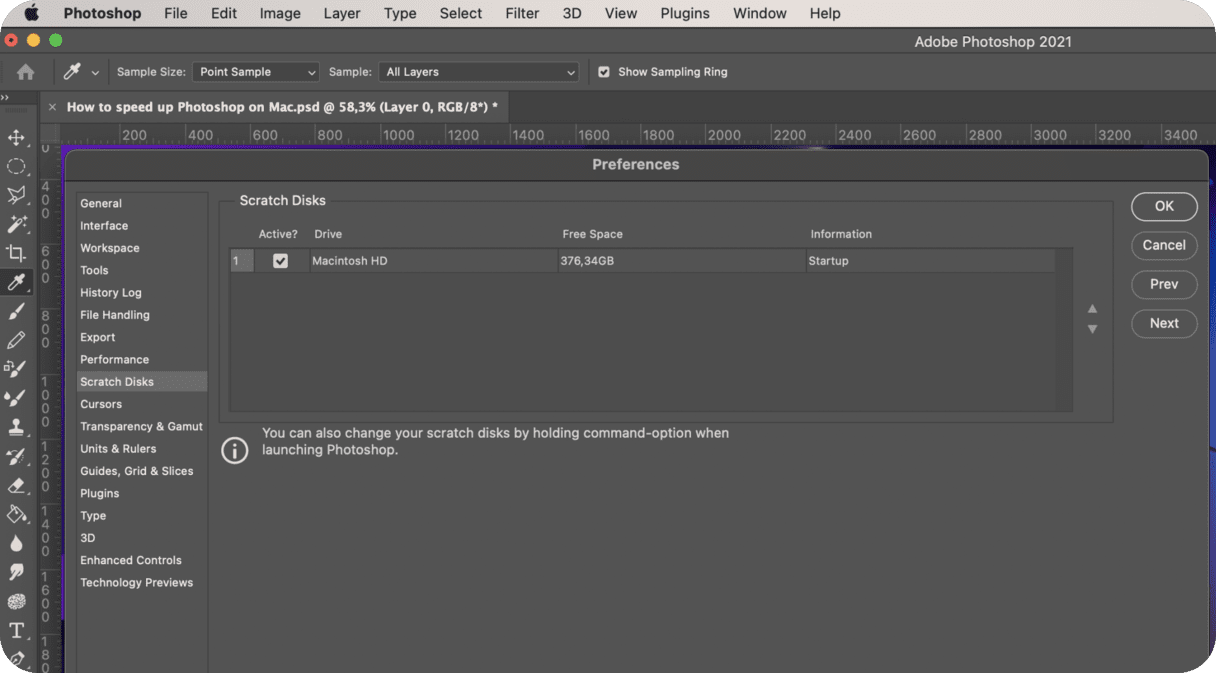1216x673 pixels.
Task: Select the Move tool
Action: (16, 137)
